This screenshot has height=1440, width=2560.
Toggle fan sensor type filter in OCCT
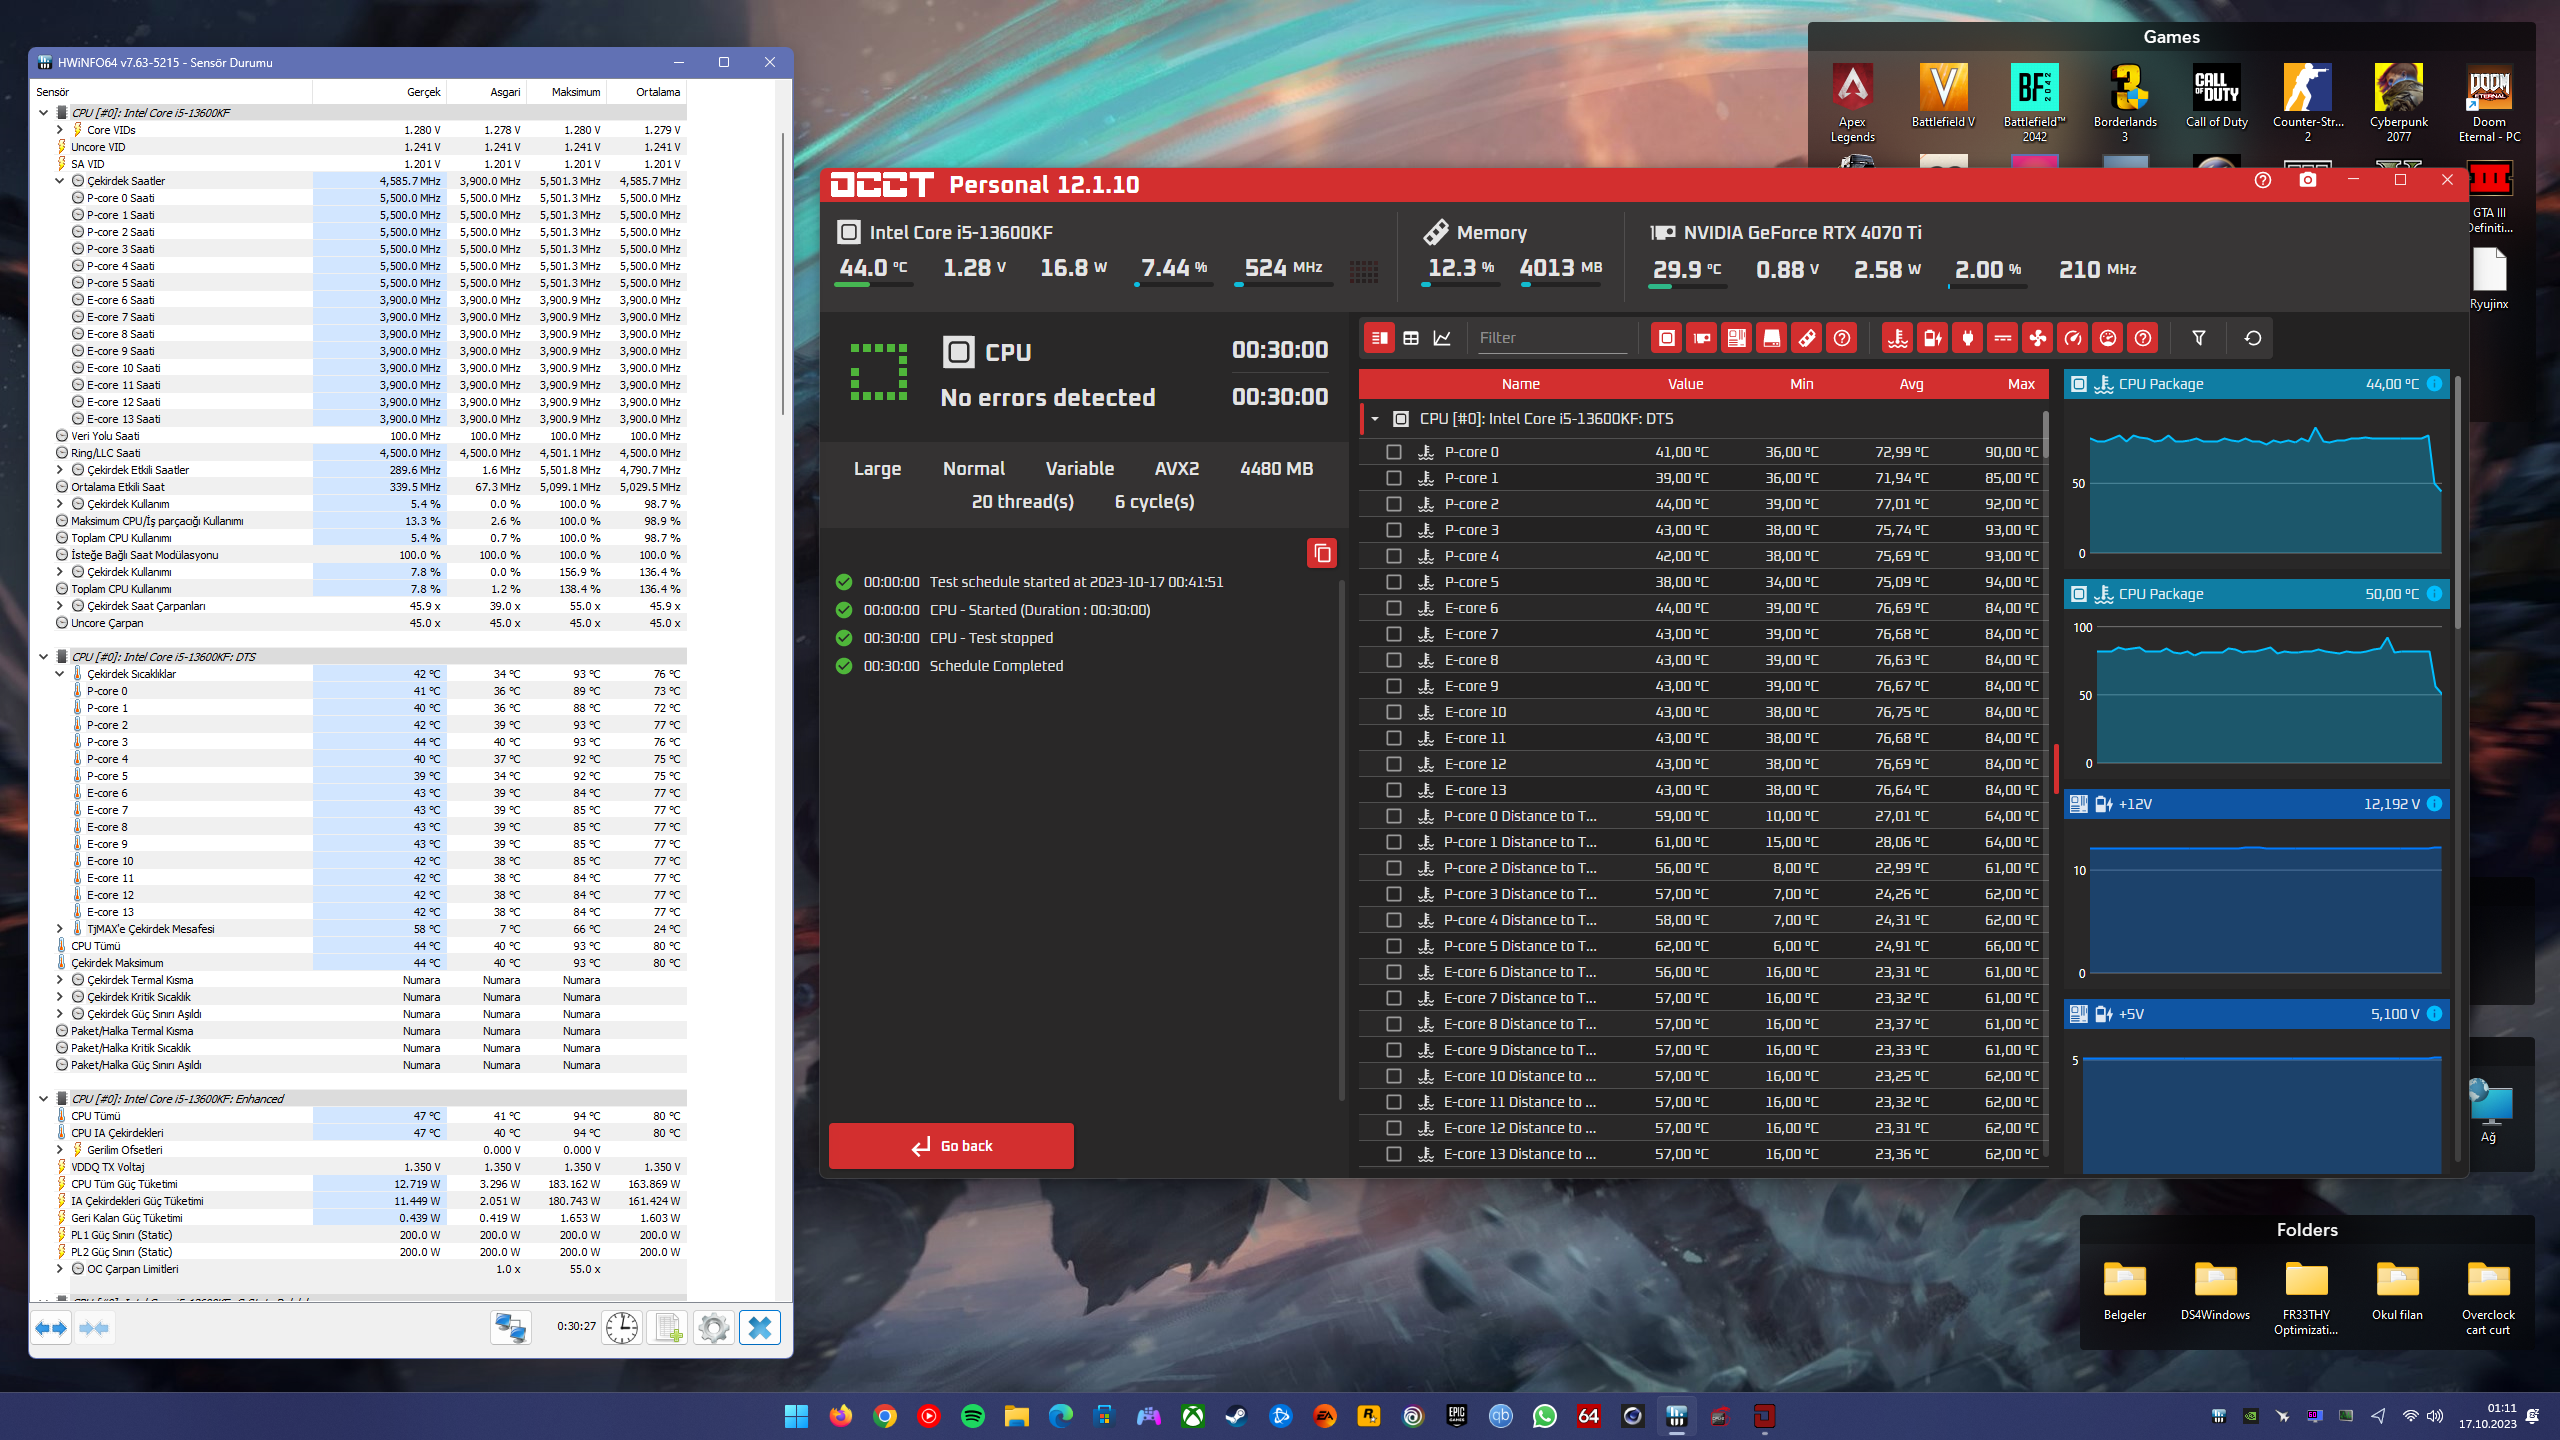point(2037,338)
